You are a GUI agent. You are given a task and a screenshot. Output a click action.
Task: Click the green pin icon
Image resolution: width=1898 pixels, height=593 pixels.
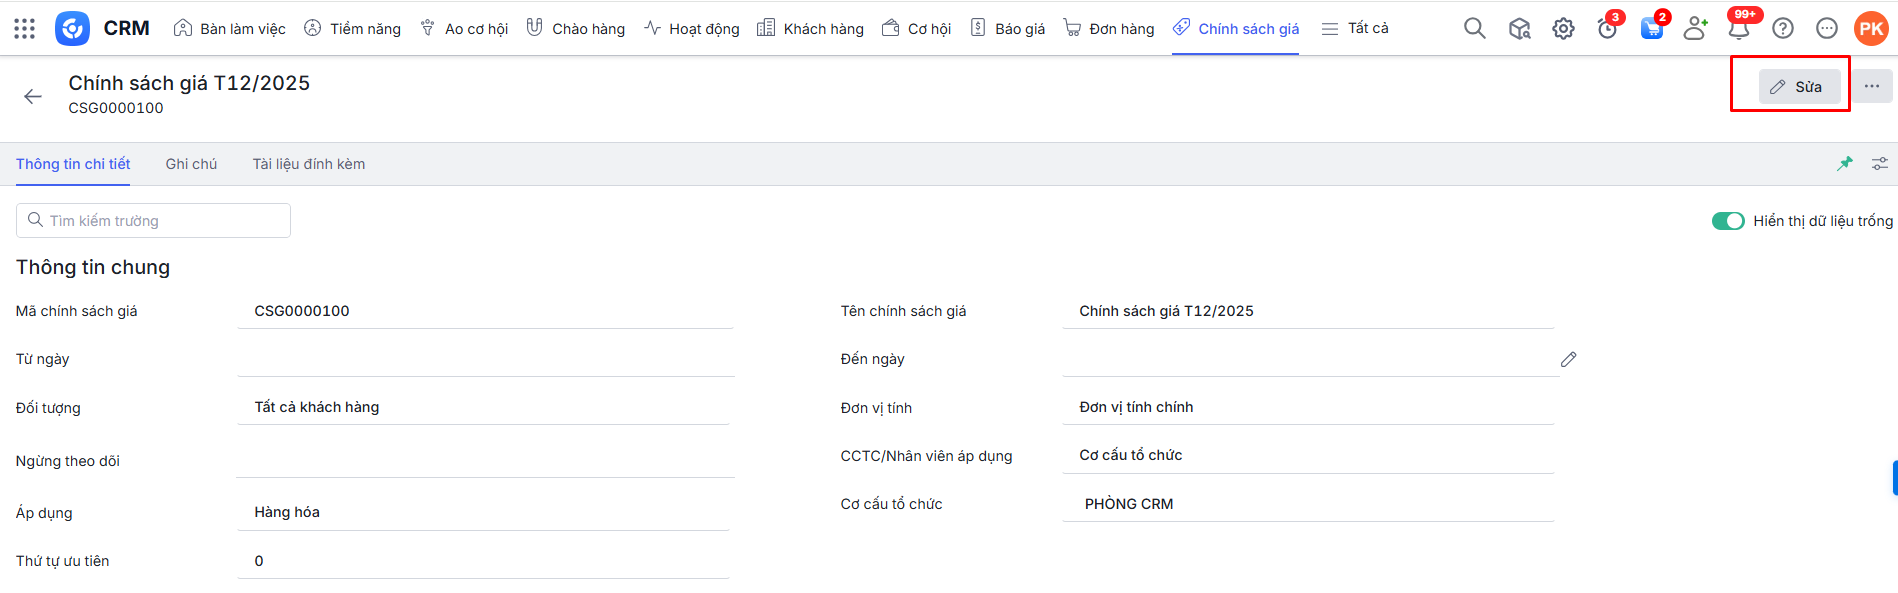coord(1845,164)
